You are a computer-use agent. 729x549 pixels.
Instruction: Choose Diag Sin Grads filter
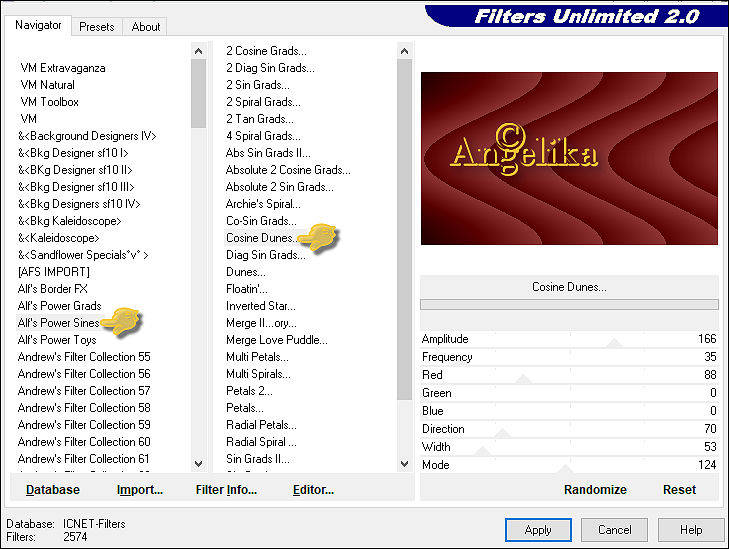point(265,255)
